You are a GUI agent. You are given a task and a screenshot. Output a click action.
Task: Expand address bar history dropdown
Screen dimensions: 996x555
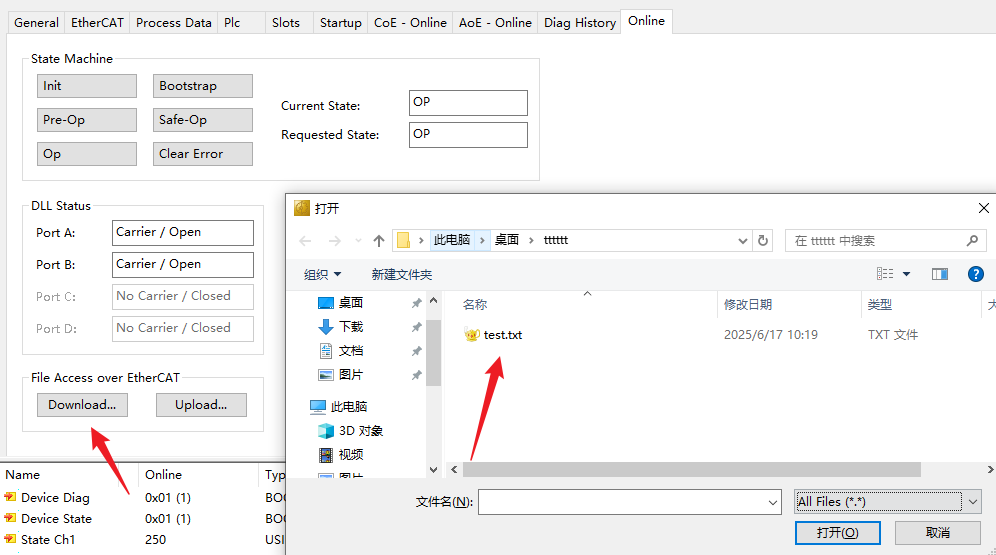click(x=742, y=241)
